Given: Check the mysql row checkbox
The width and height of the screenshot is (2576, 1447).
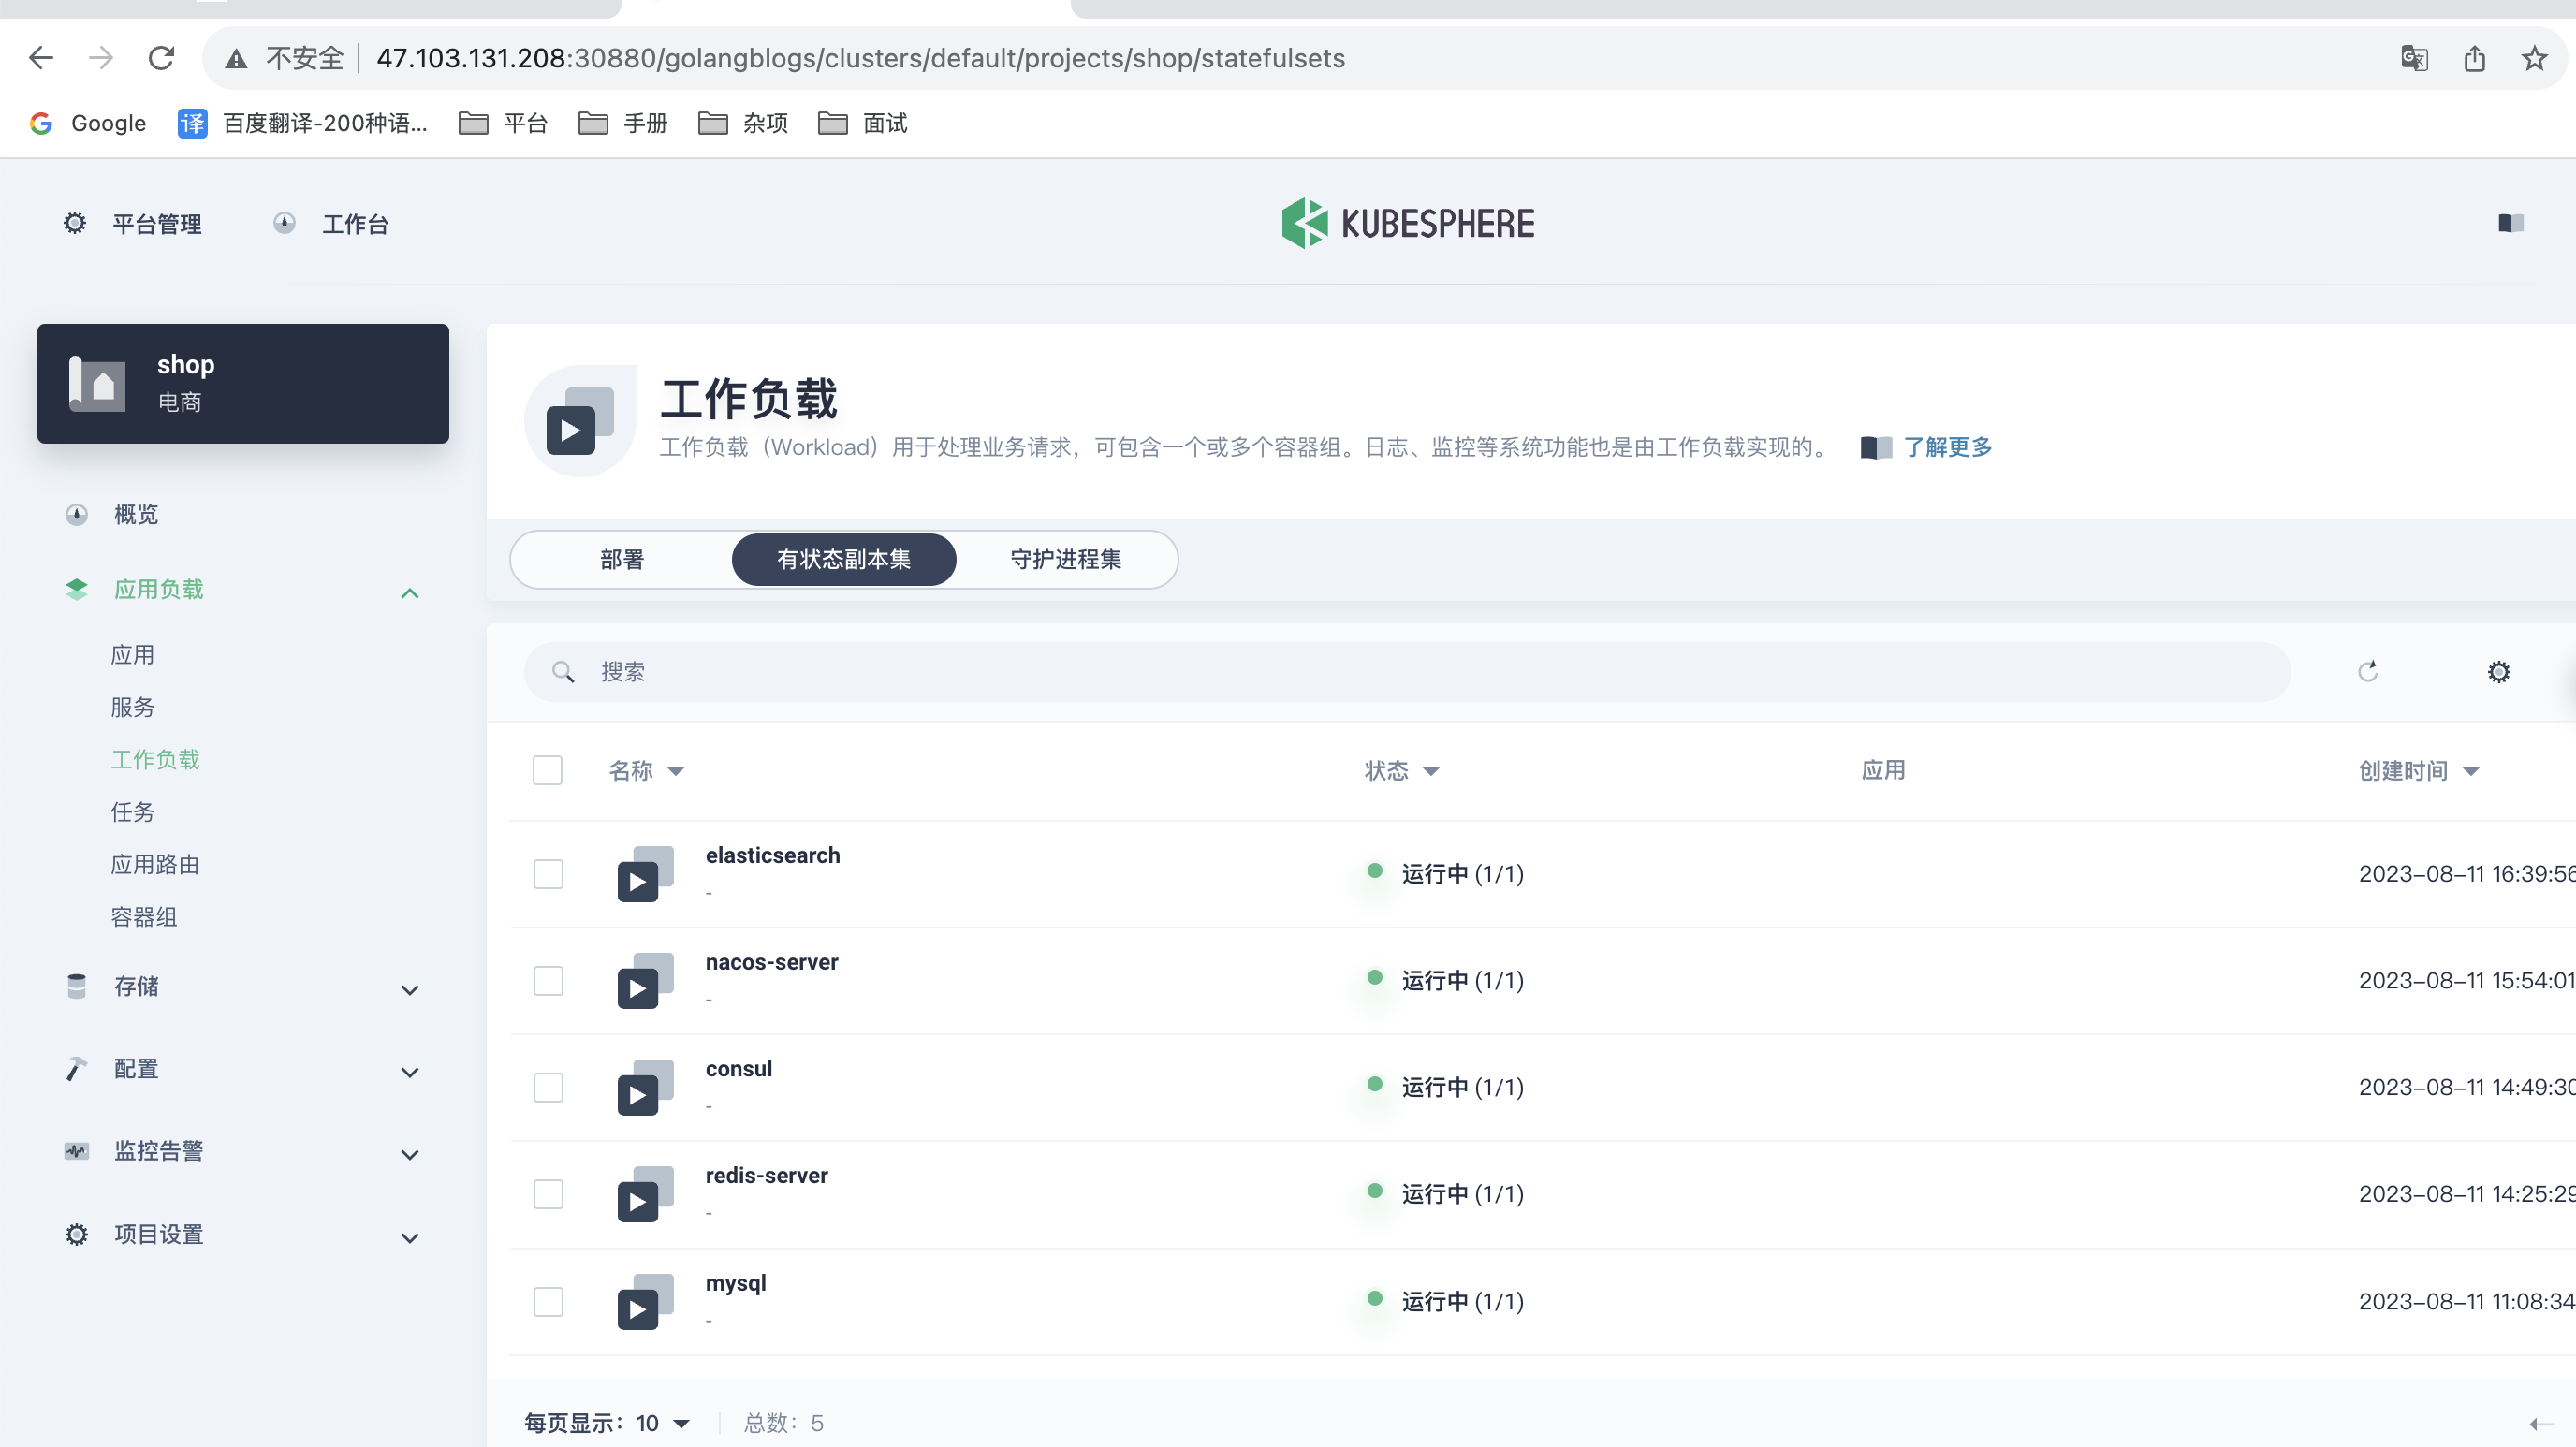Looking at the screenshot, I should pyautogui.click(x=548, y=1301).
